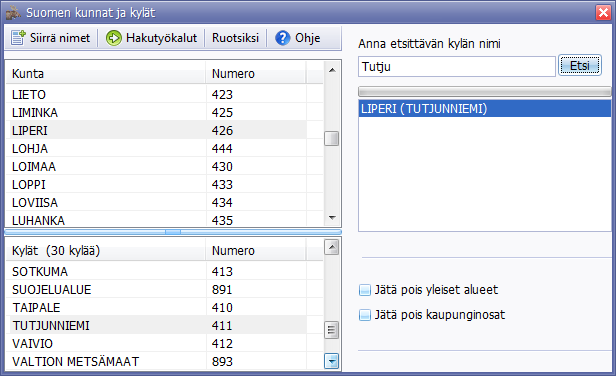Open Ruotsiksi toolbar item
The height and width of the screenshot is (376, 616).
235,38
